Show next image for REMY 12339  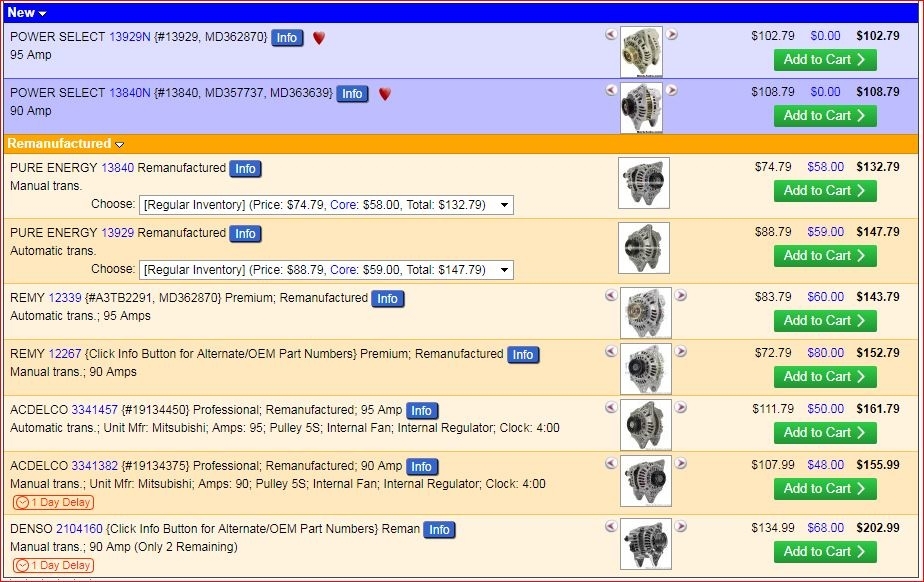(x=681, y=295)
